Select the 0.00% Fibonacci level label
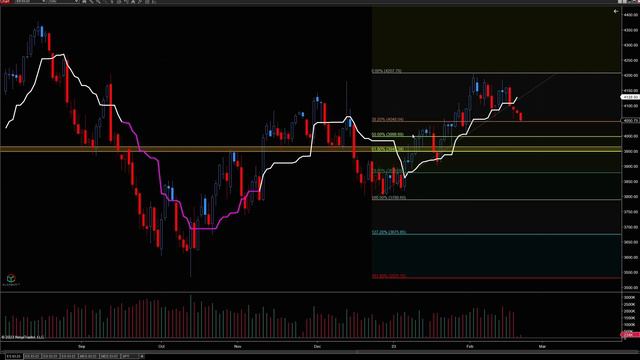 [x=387, y=71]
